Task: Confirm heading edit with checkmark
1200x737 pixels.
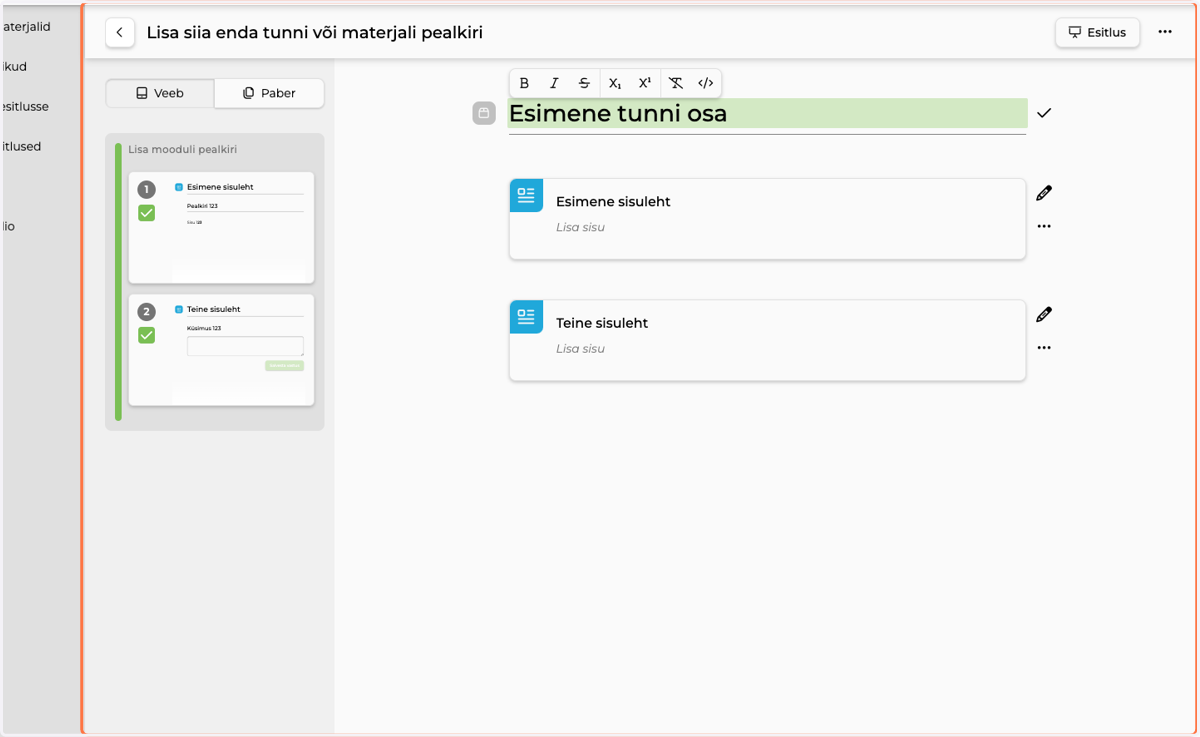Action: point(1044,113)
